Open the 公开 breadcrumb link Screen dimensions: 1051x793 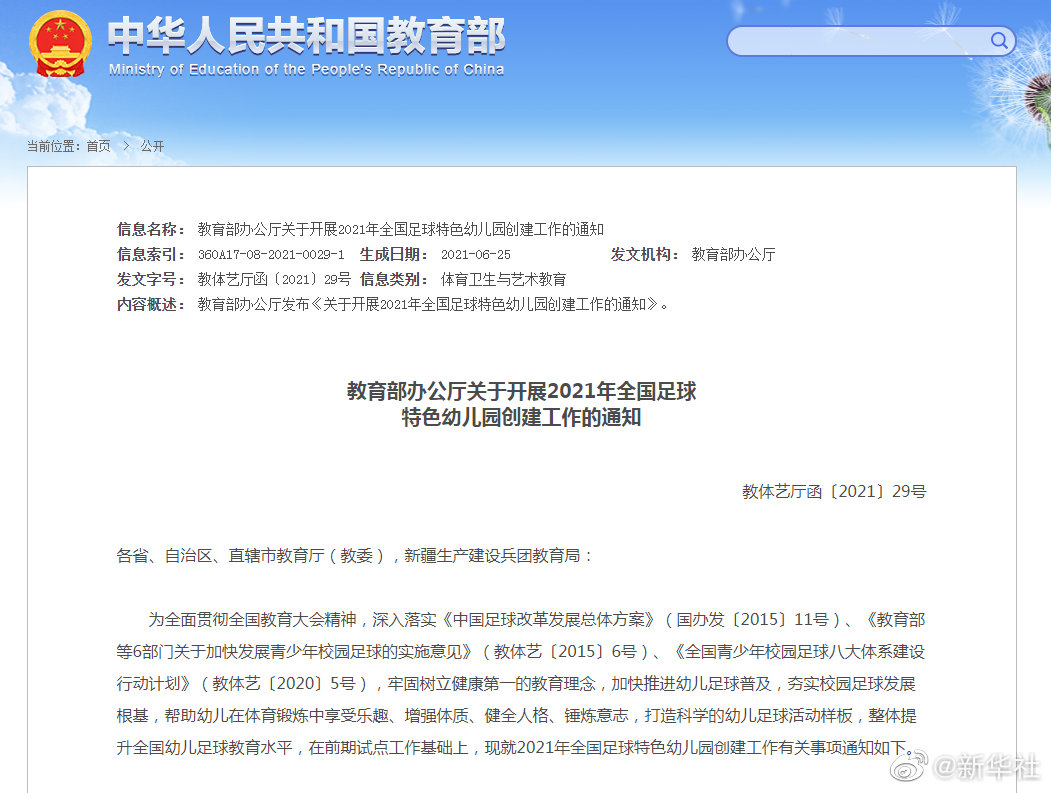(152, 146)
